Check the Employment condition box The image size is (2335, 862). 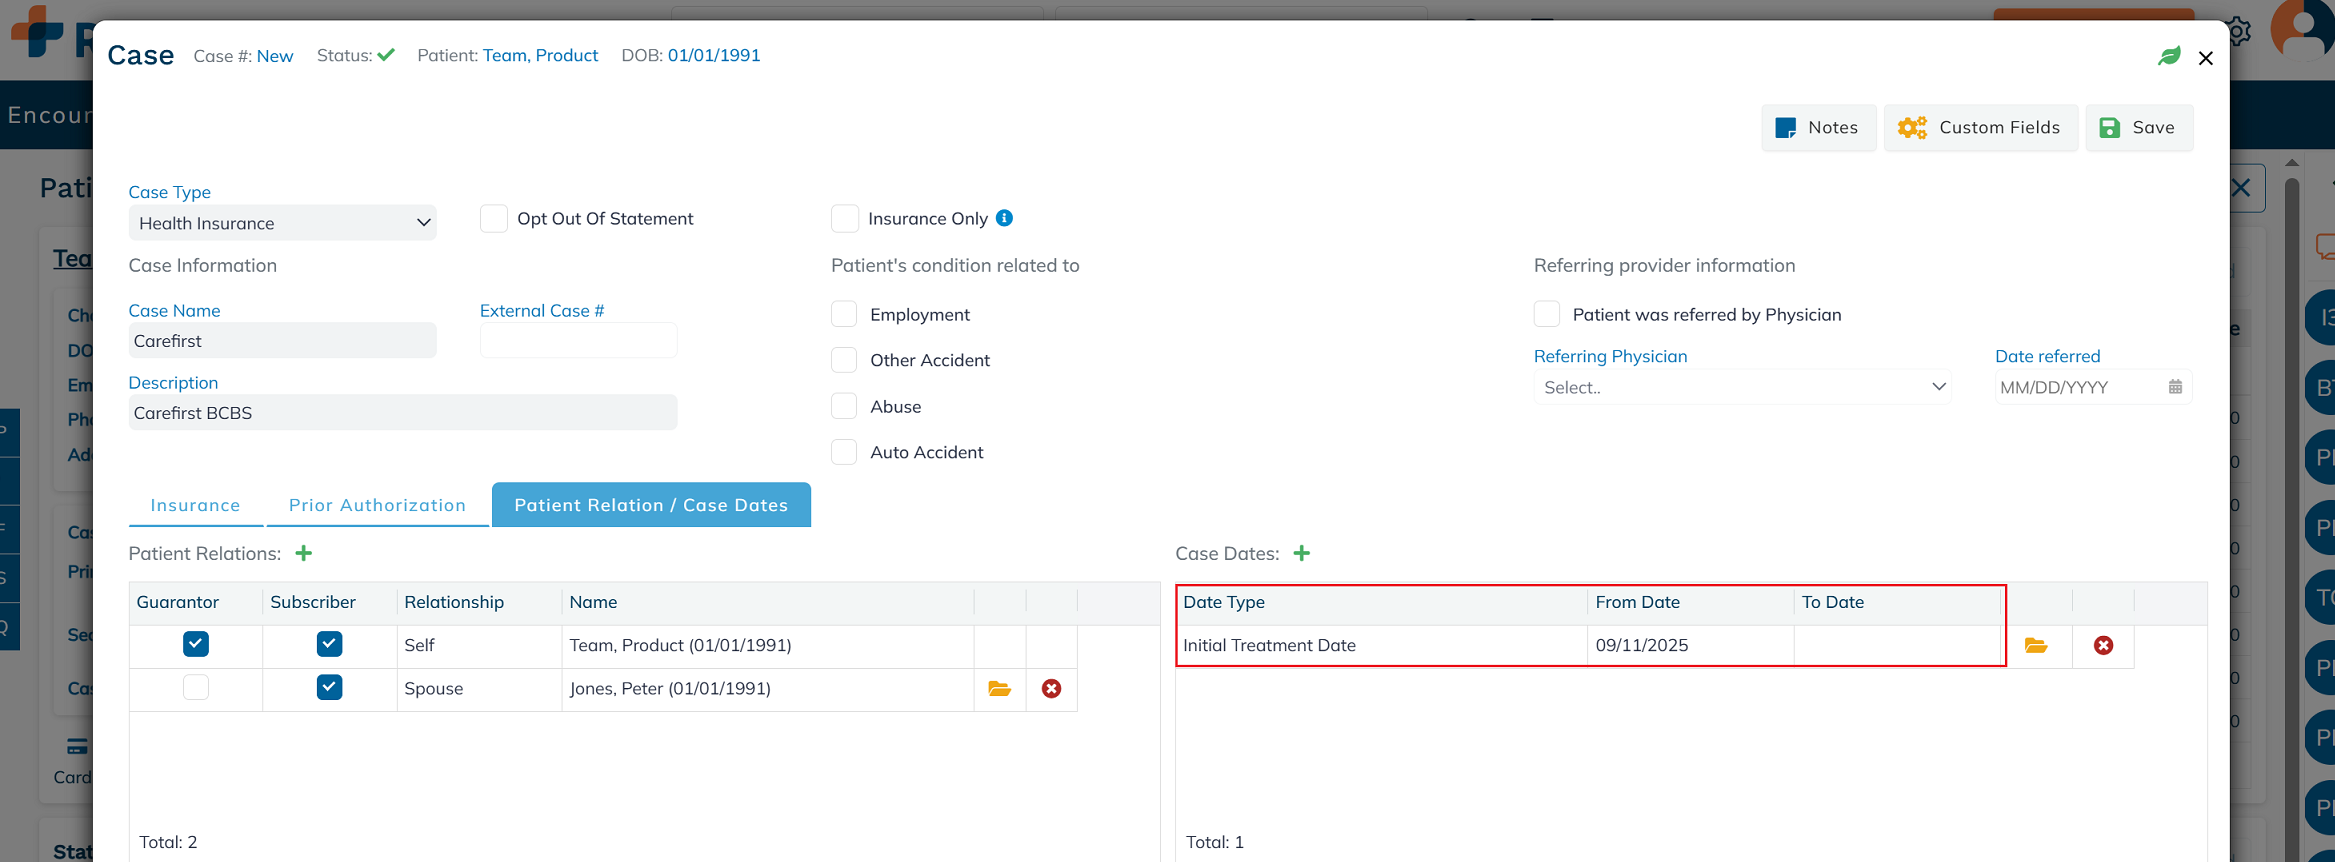click(x=844, y=315)
